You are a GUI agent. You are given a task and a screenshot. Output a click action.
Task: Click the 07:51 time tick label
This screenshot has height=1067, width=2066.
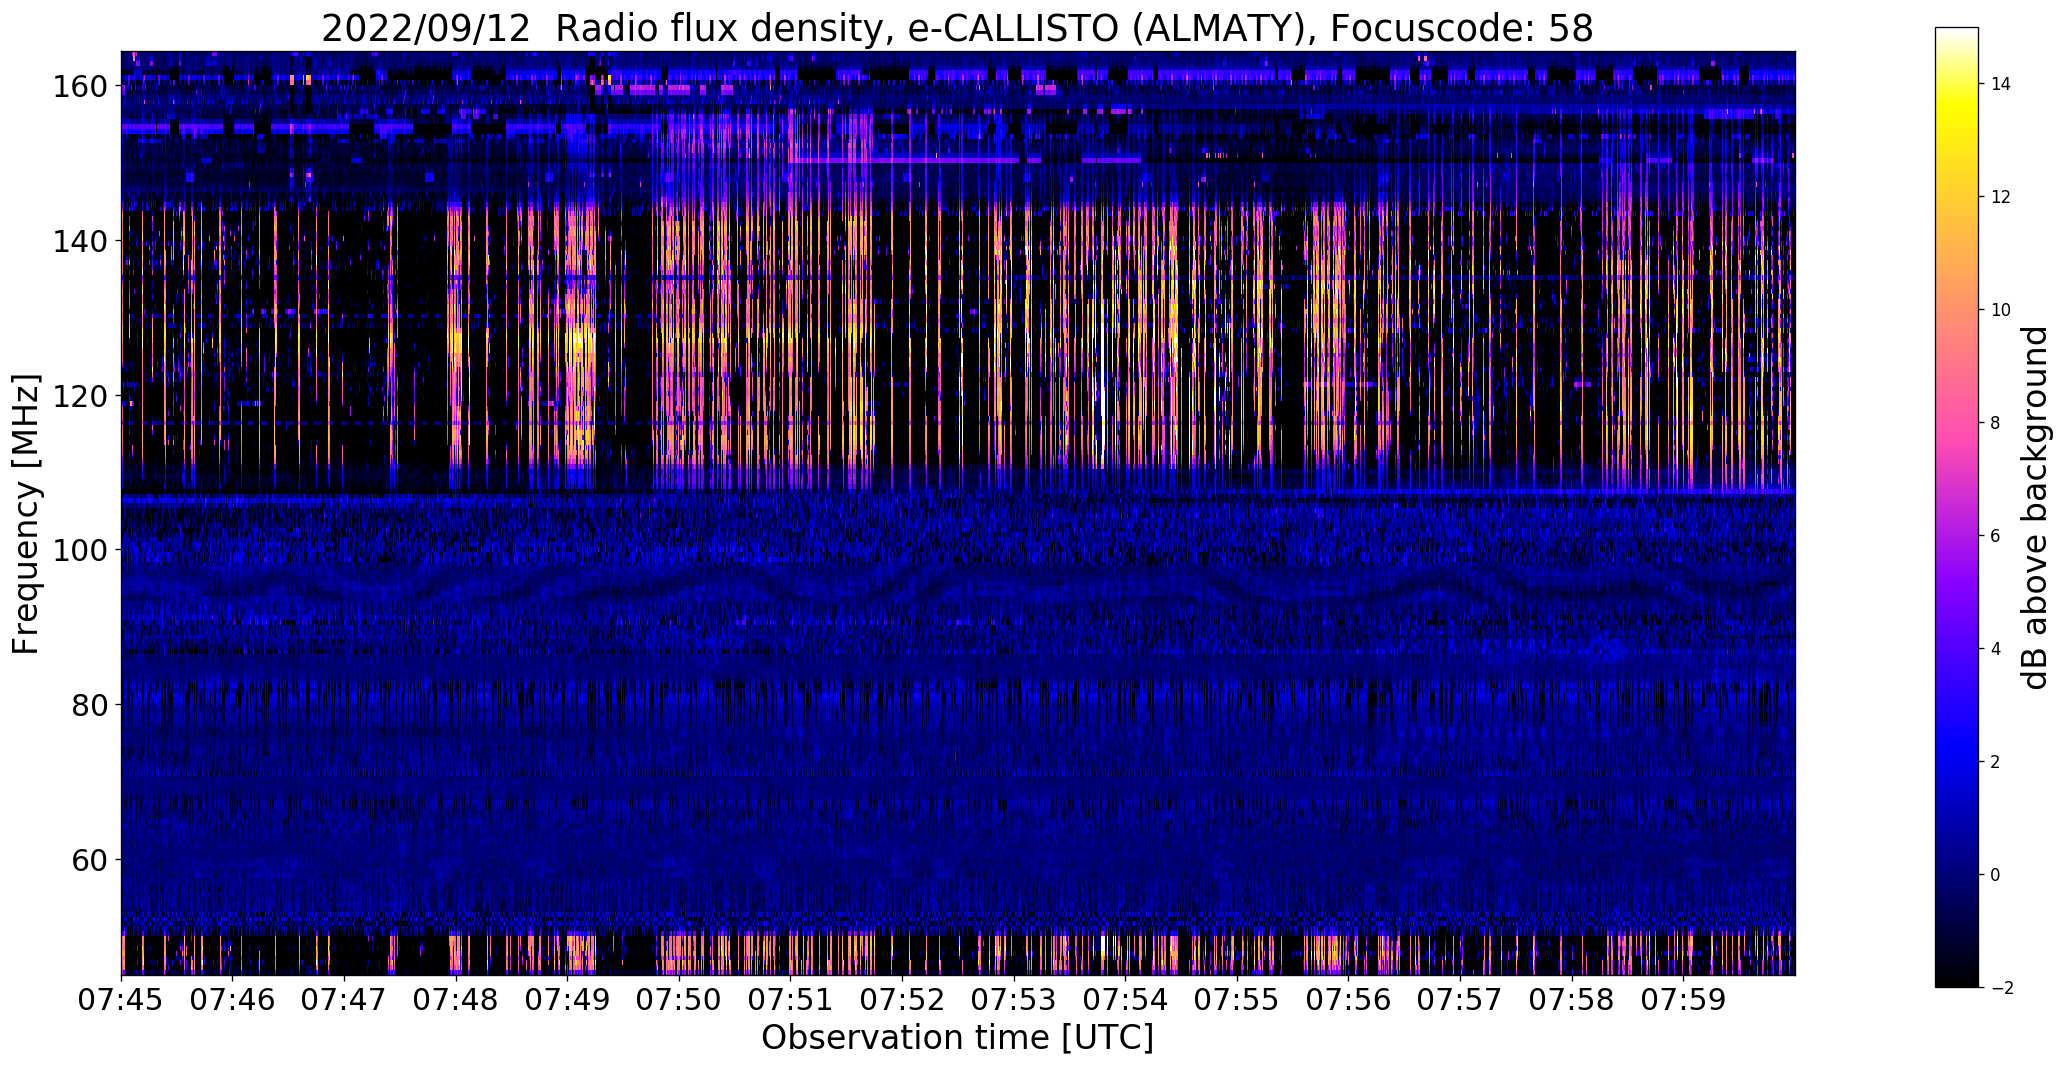791,1000
